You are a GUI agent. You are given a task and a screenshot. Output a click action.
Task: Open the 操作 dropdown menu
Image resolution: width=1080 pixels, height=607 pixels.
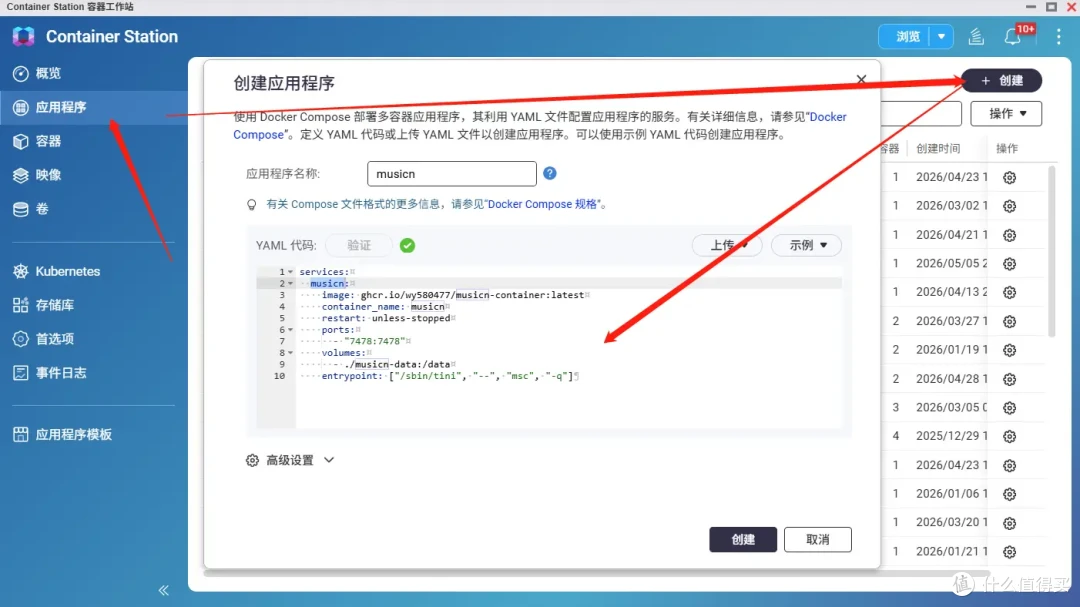[1006, 114]
